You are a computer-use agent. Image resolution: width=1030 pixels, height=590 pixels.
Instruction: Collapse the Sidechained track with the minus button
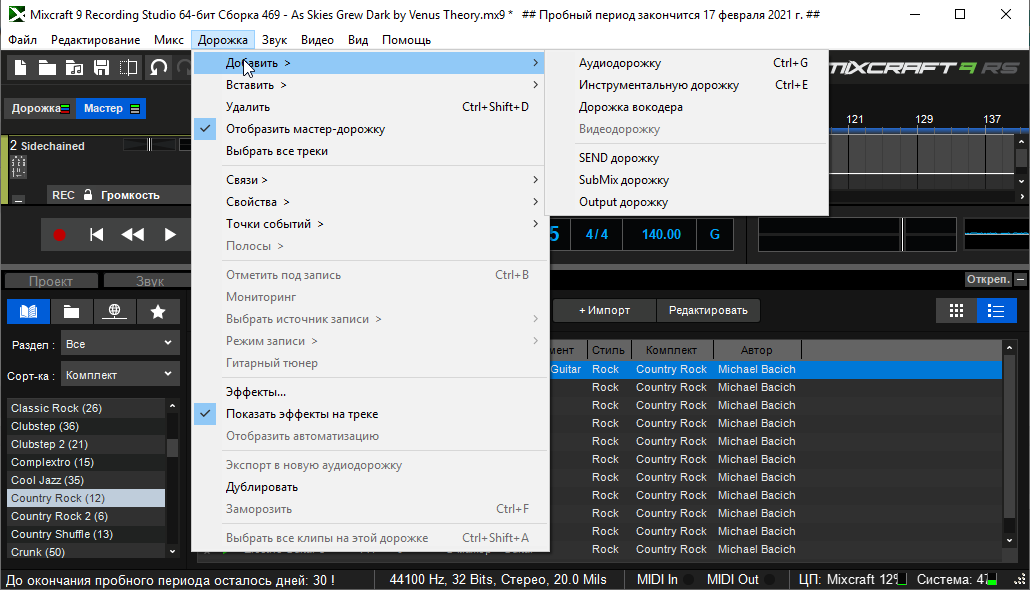pos(18,199)
